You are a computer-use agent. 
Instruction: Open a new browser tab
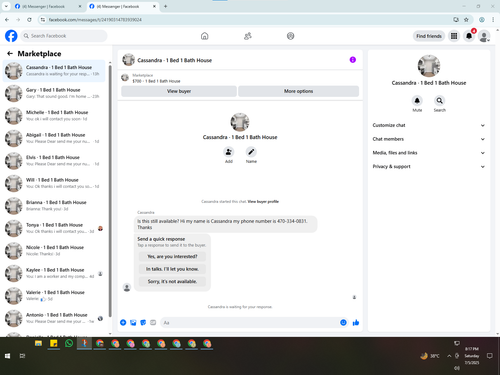pyautogui.click(x=165, y=6)
